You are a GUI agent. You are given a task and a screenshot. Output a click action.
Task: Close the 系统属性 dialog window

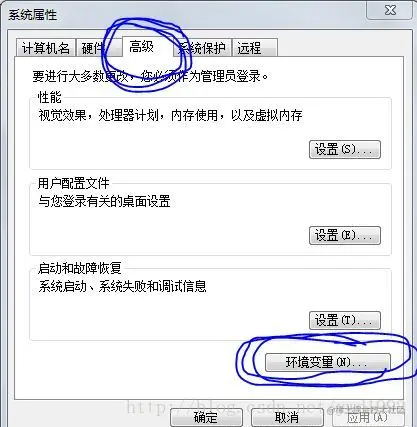click(390, 10)
